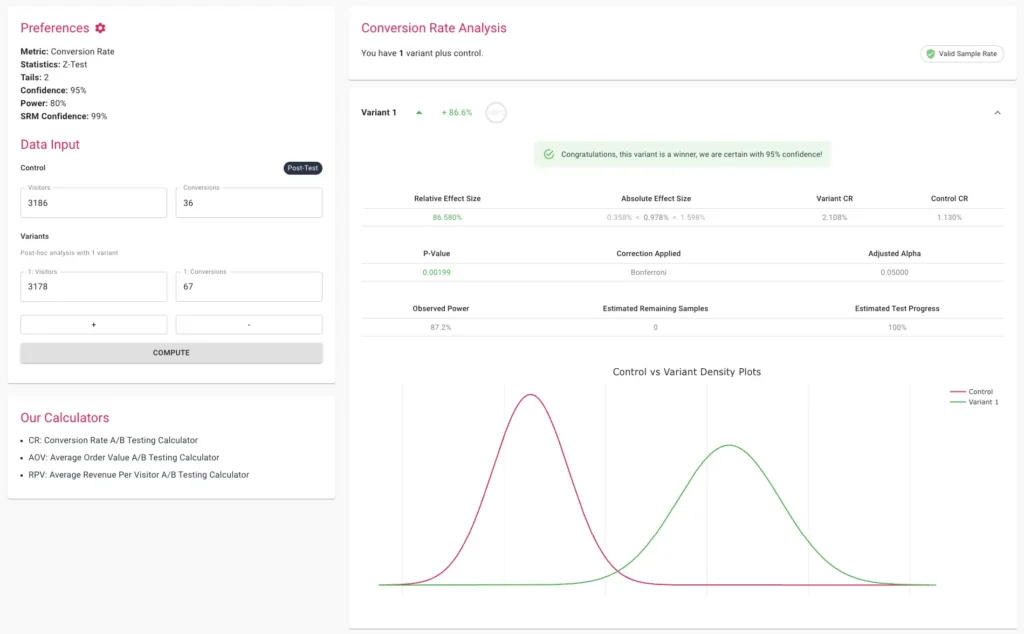Viewport: 1024px width, 634px height.
Task: Click the circular progress badge next to +86.6%
Action: pyautogui.click(x=496, y=112)
